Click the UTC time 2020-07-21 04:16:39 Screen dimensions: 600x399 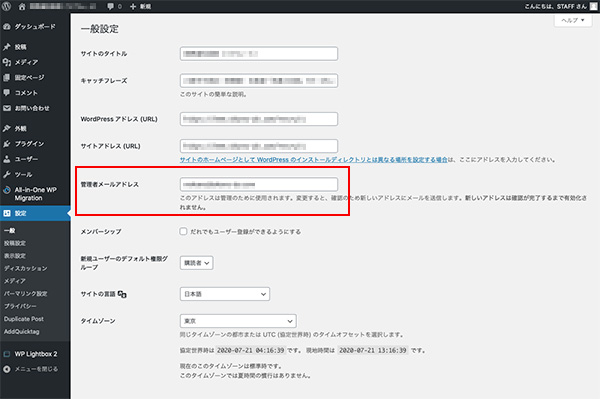tap(251, 350)
